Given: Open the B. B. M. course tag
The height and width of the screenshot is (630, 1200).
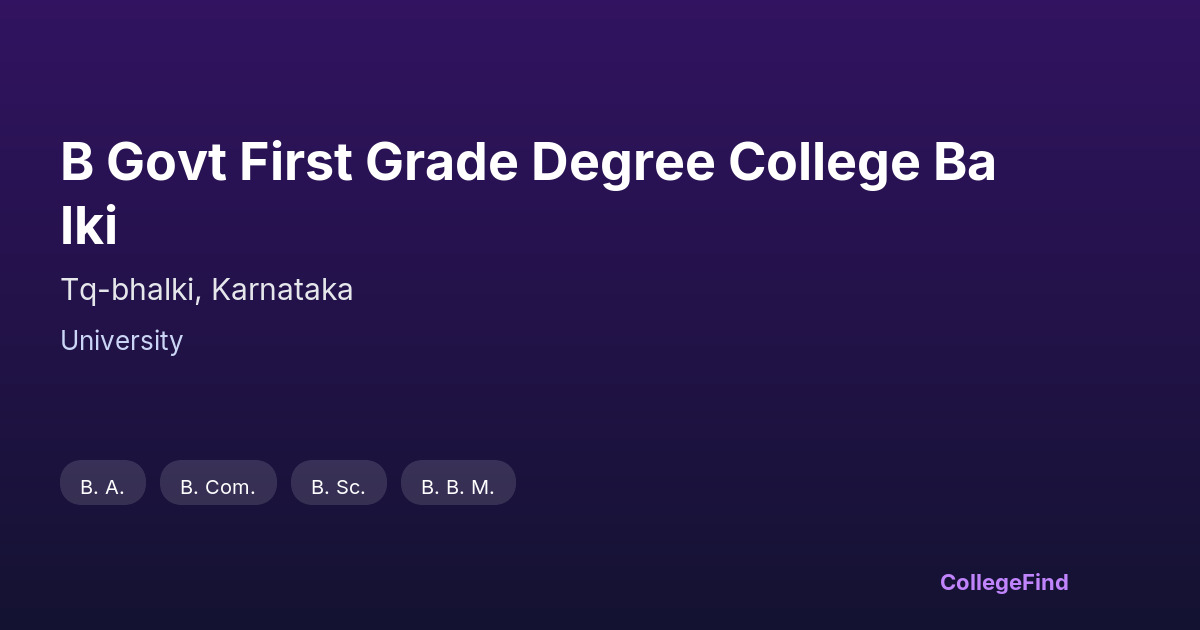Looking at the screenshot, I should click(x=458, y=487).
